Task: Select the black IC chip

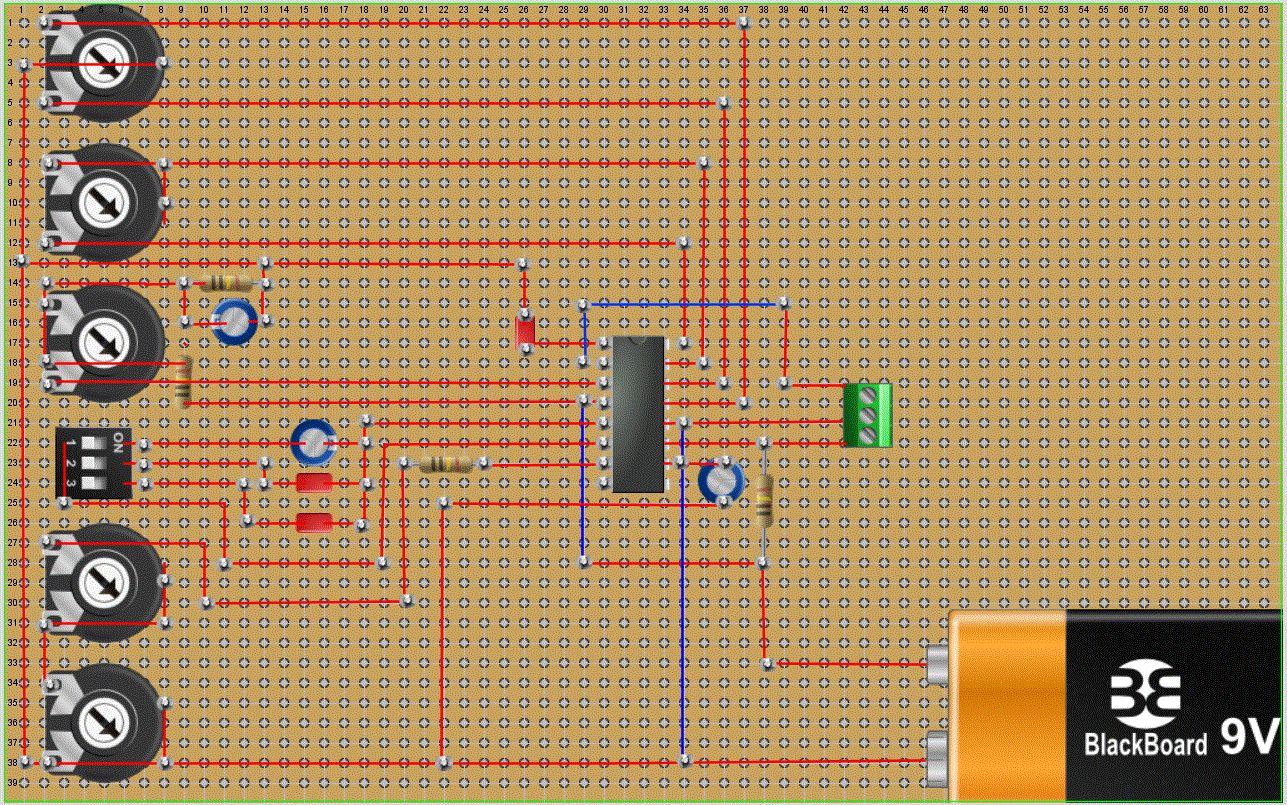Action: pos(638,414)
